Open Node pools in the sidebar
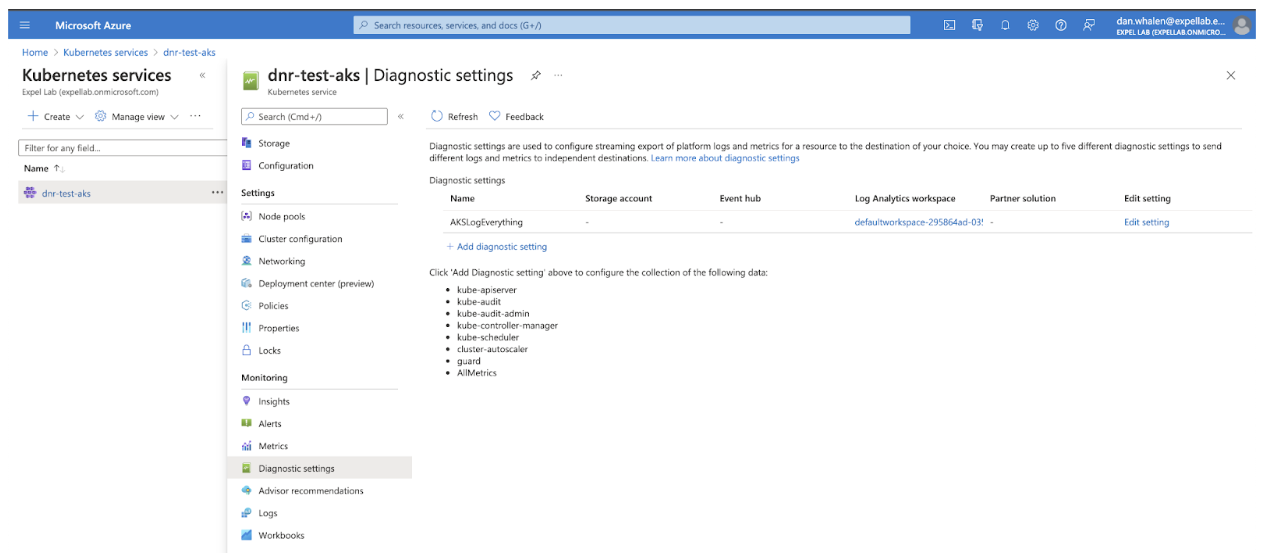 coord(281,216)
